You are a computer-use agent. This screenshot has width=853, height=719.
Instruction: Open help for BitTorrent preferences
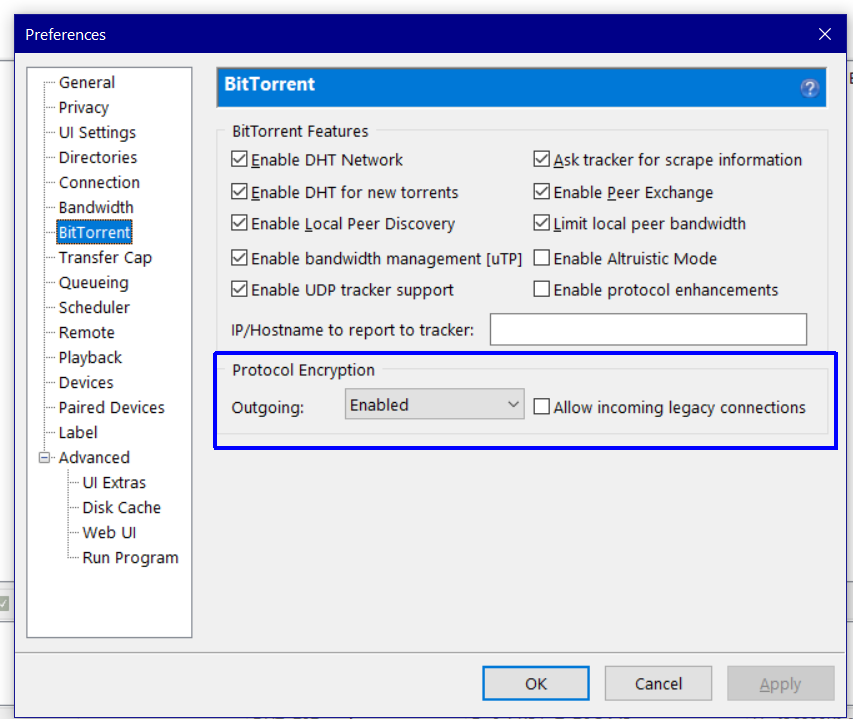809,88
